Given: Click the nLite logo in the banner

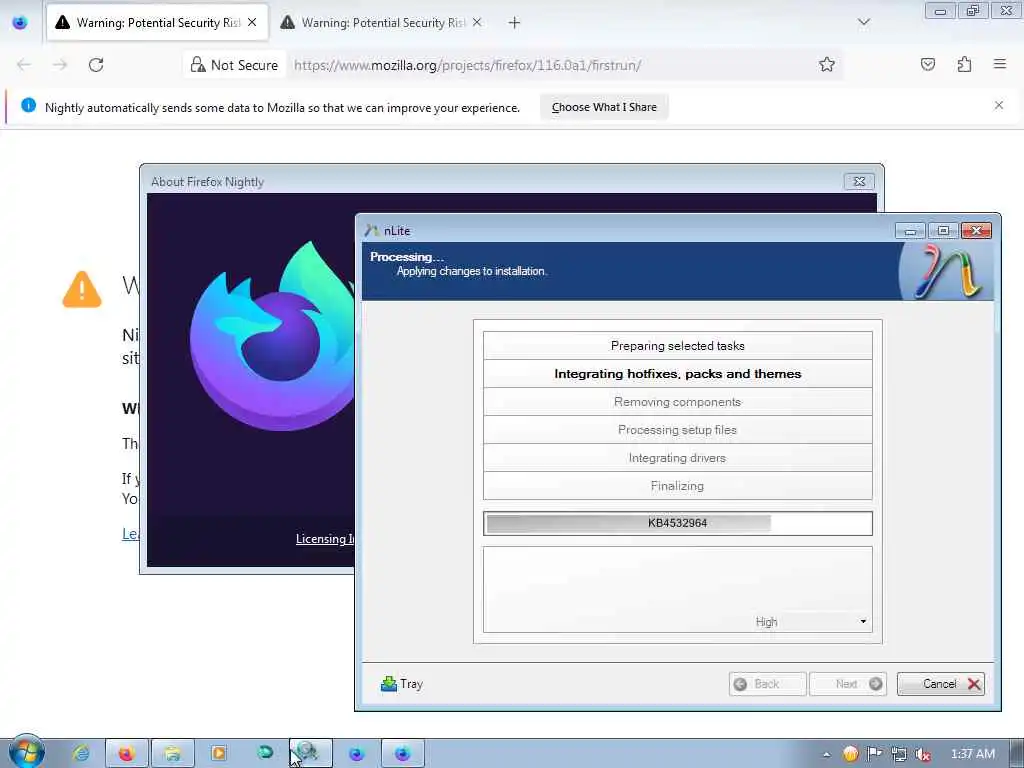Looking at the screenshot, I should [x=947, y=272].
